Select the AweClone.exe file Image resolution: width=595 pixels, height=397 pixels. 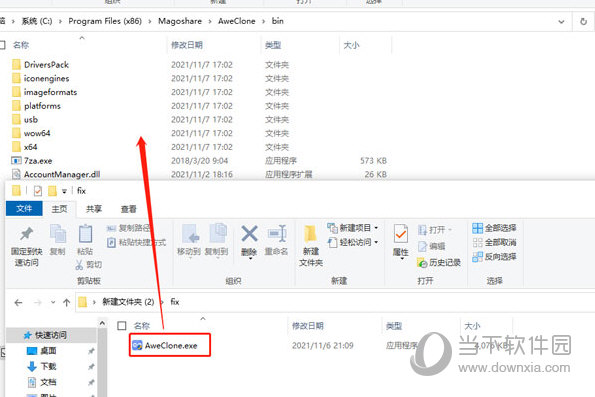tap(170, 345)
